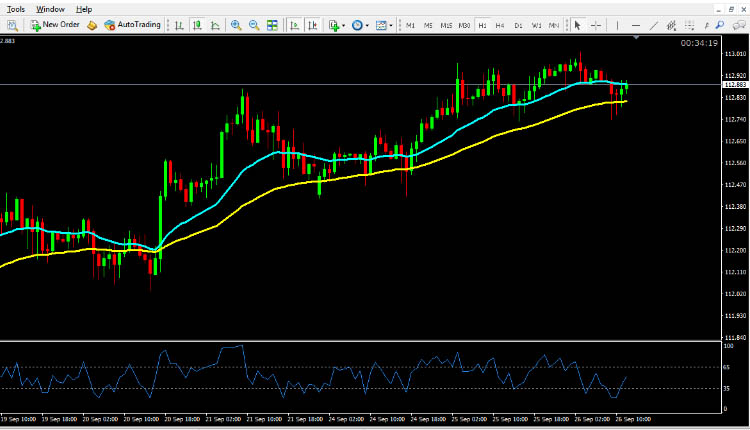750x430 pixels.
Task: Toggle AutoTrading on or off
Action: [x=132, y=25]
